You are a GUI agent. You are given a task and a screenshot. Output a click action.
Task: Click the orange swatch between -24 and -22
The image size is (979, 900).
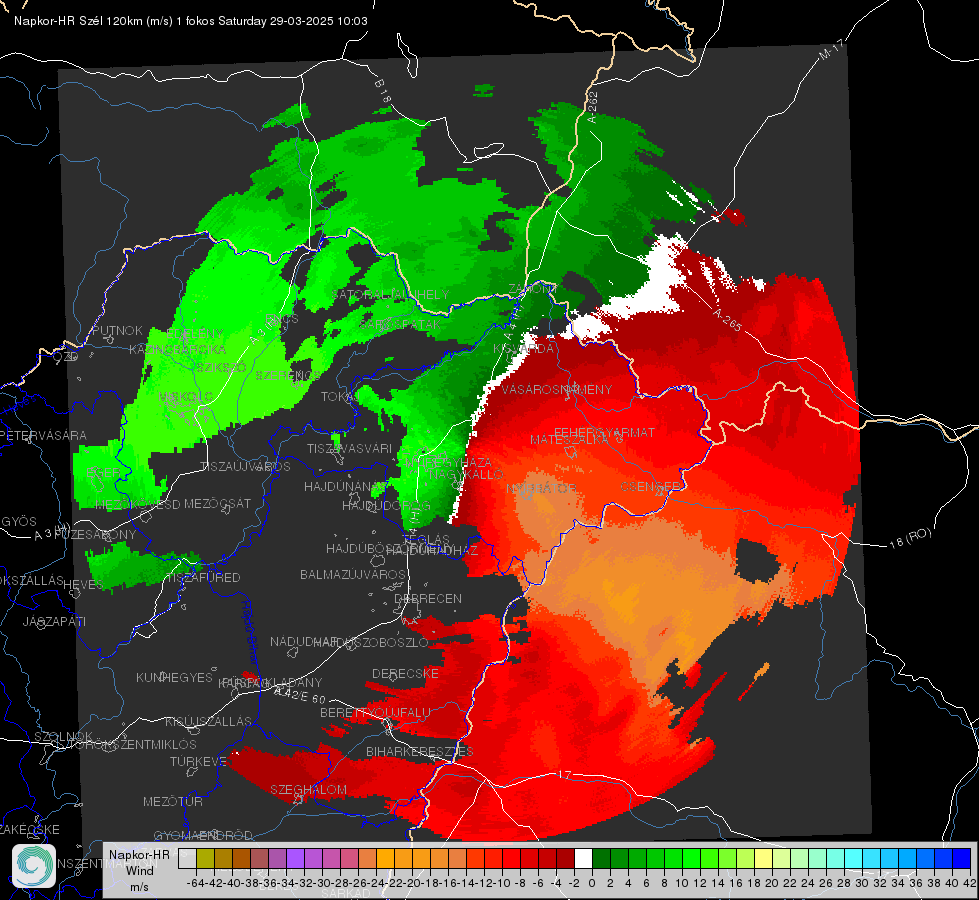(x=385, y=859)
